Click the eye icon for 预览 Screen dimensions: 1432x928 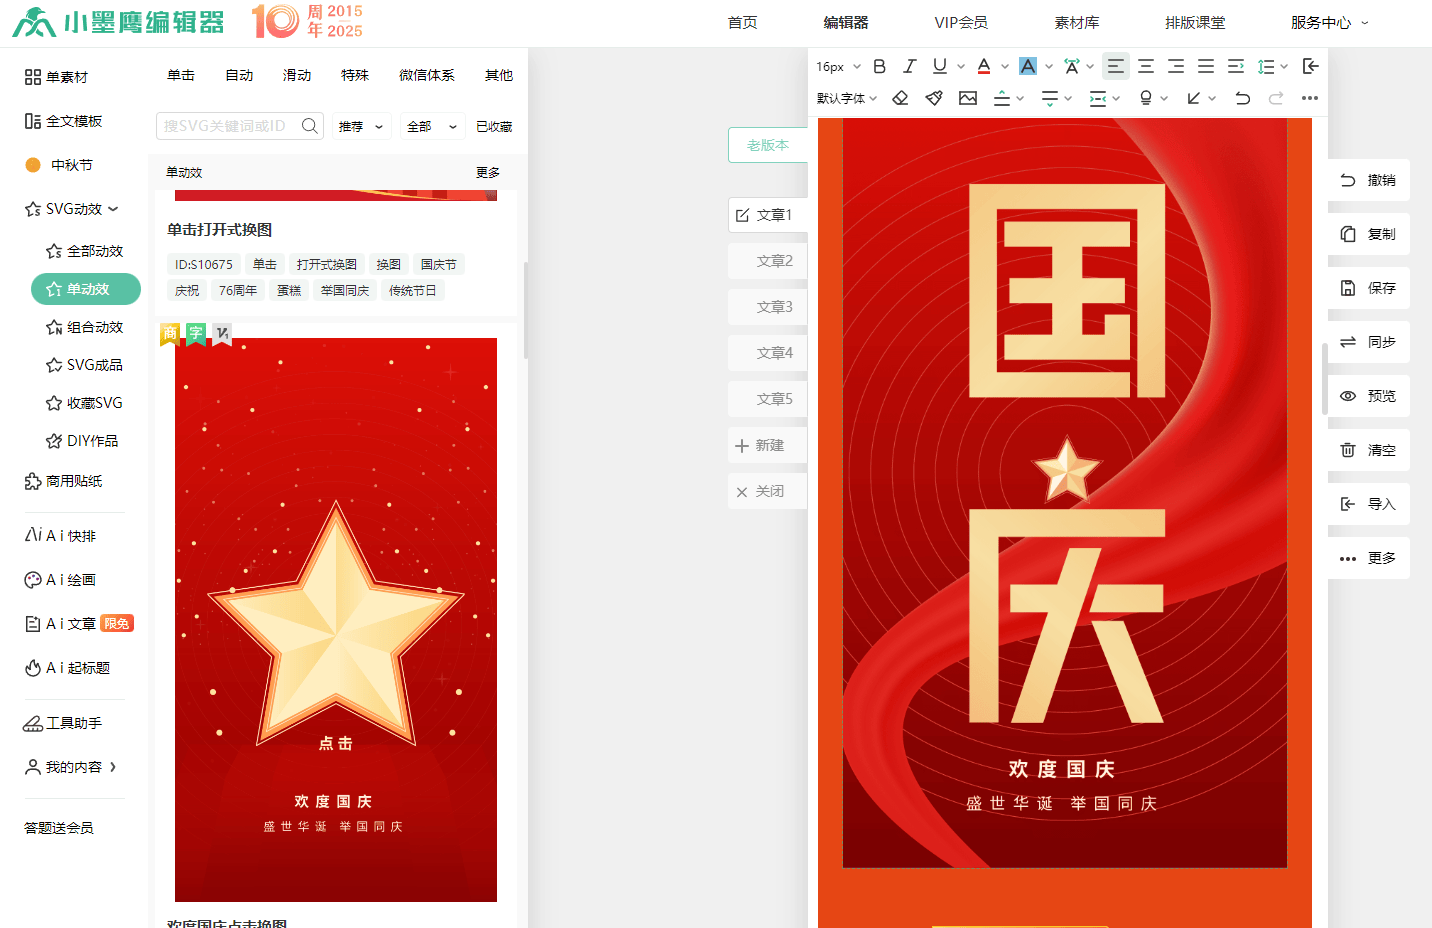point(1348,396)
